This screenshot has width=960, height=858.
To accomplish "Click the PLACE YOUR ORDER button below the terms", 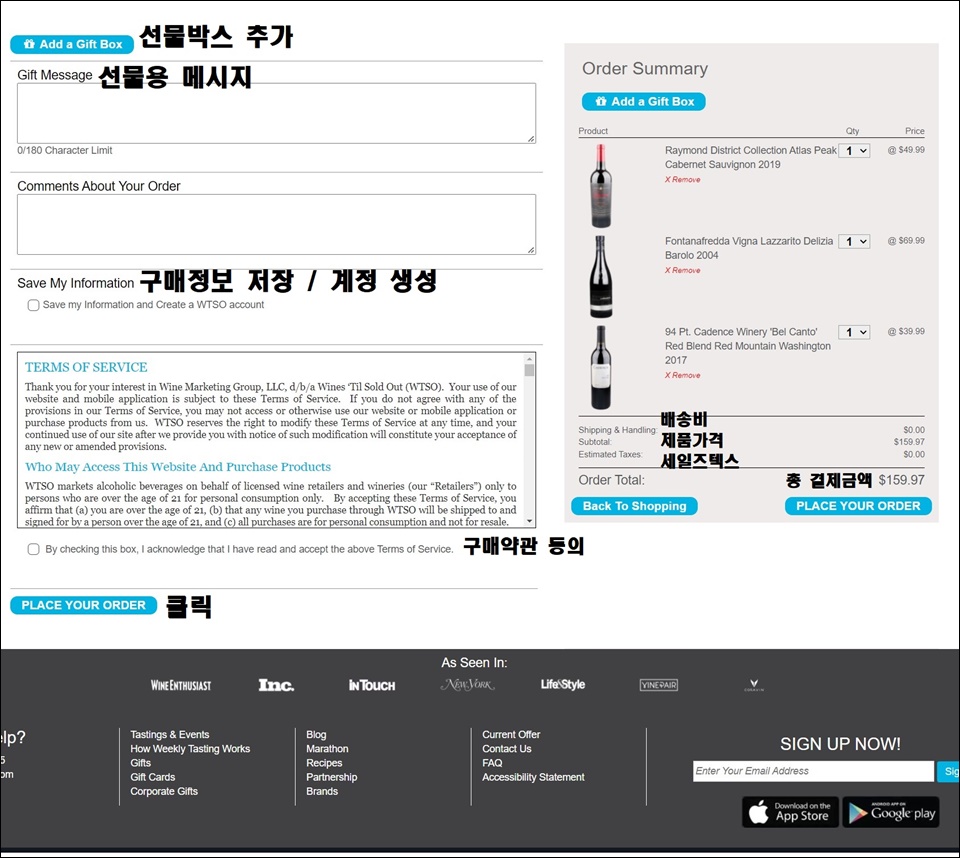I will click(x=83, y=605).
